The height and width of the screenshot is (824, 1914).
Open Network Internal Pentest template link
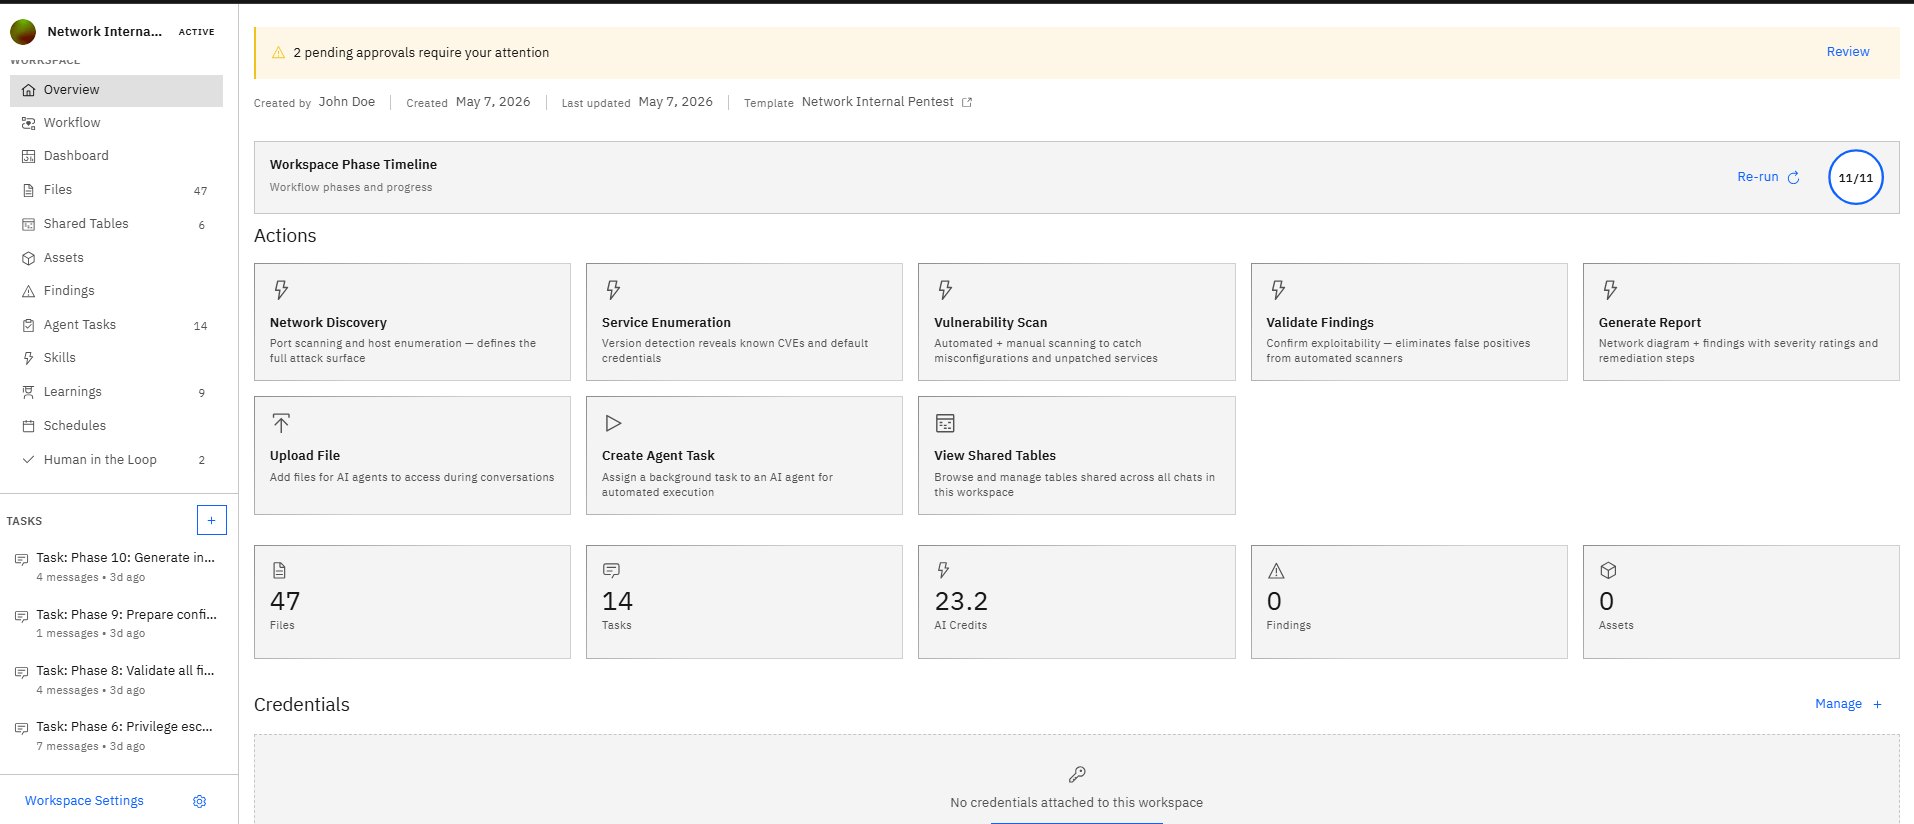[877, 102]
